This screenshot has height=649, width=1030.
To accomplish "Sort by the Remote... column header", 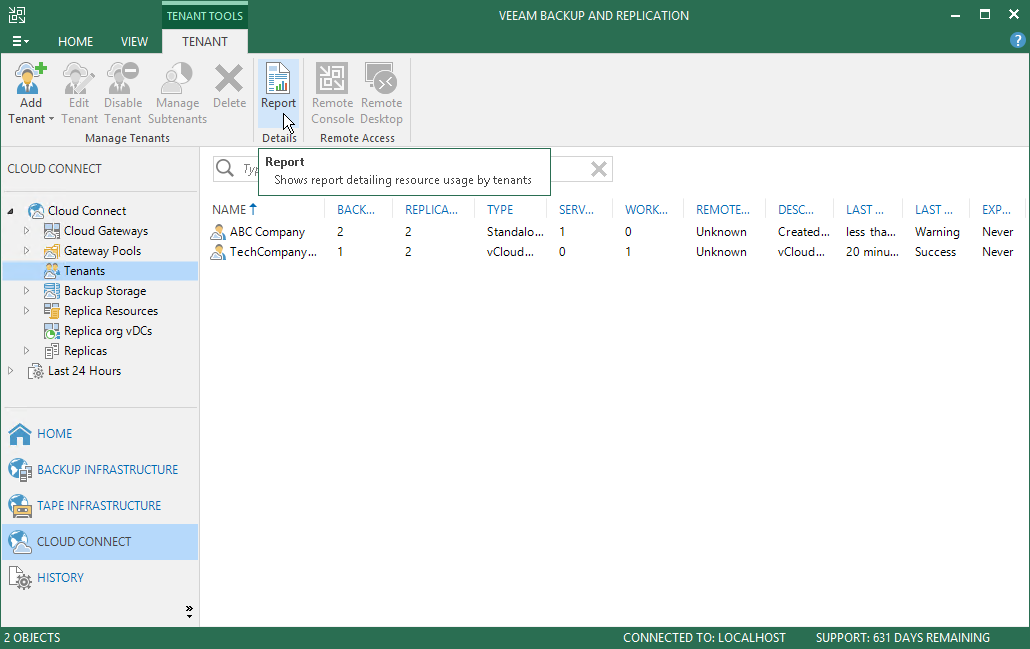I will pos(724,210).
